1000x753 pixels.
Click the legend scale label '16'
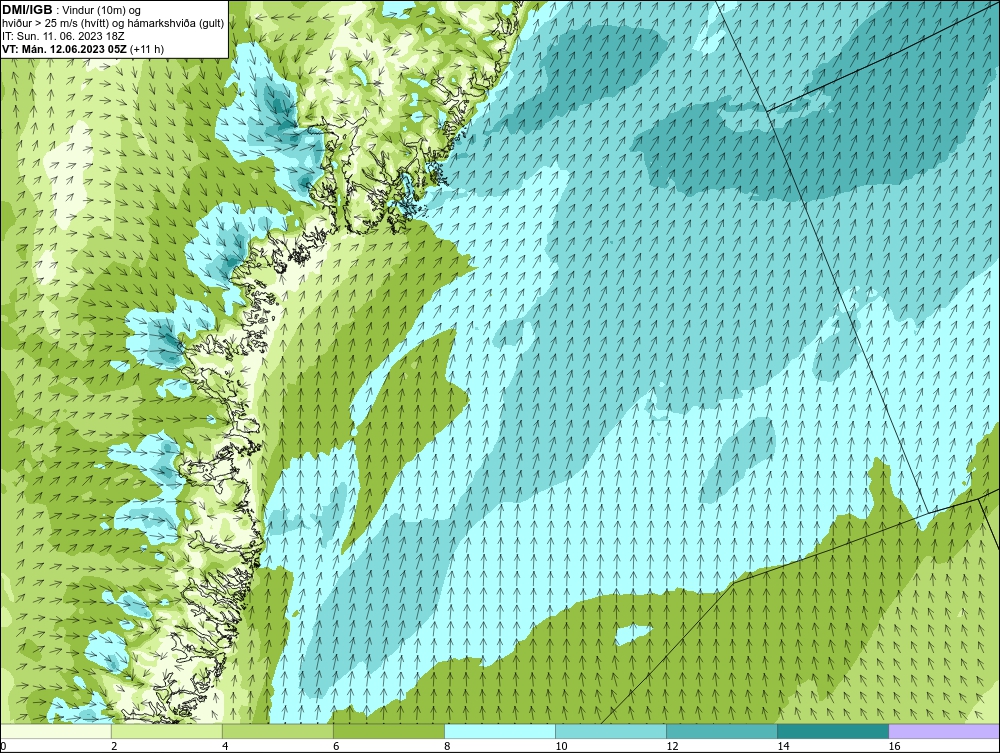tap(894, 746)
